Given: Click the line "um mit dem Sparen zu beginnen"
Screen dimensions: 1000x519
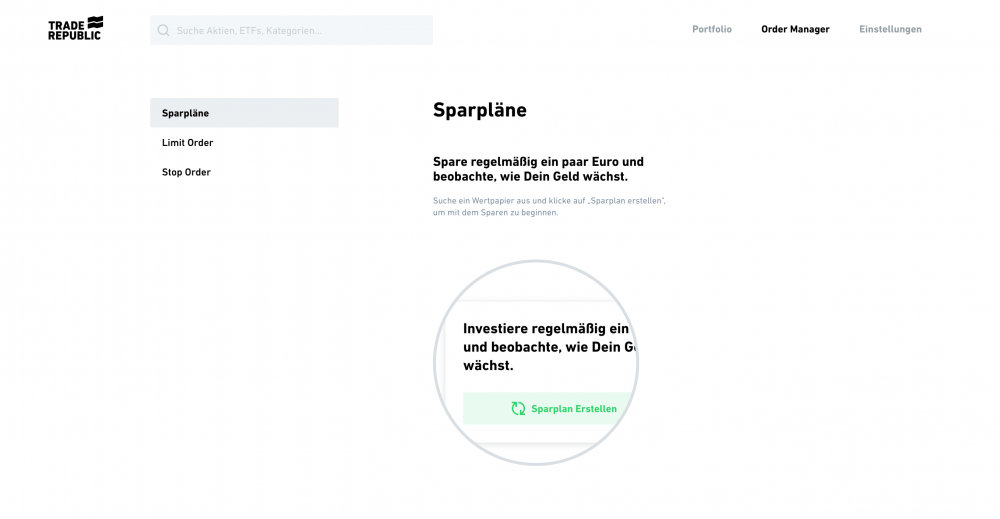Looking at the screenshot, I should pos(495,212).
